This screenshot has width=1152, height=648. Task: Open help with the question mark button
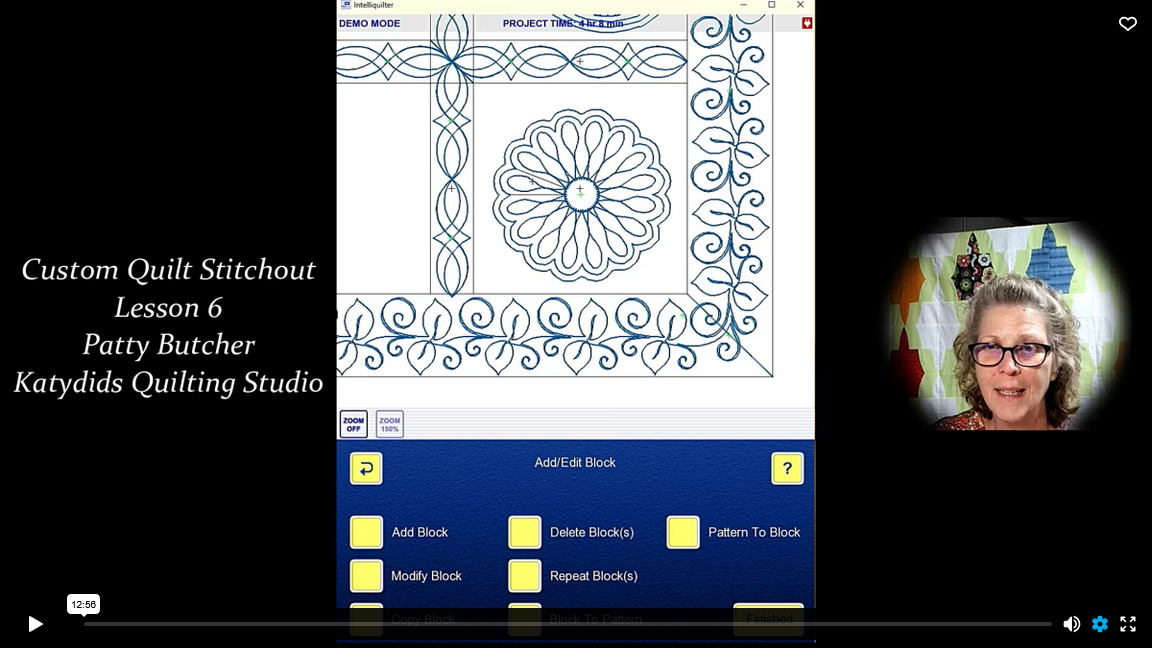pyautogui.click(x=787, y=469)
